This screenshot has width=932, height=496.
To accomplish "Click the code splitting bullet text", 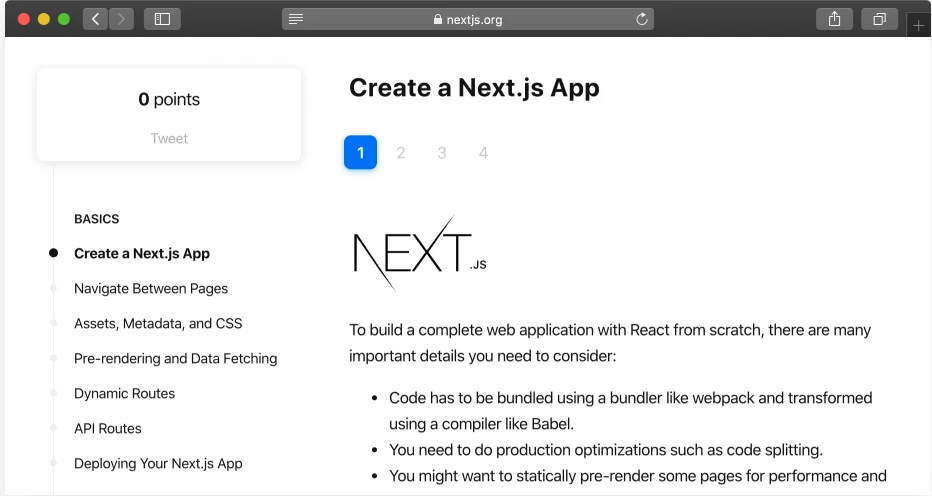I will (x=606, y=450).
